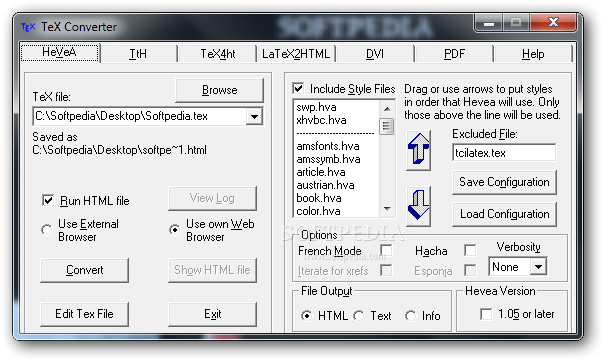This screenshot has width=604, height=361.
Task: Click the up arrow to move style up
Action: coord(418,150)
